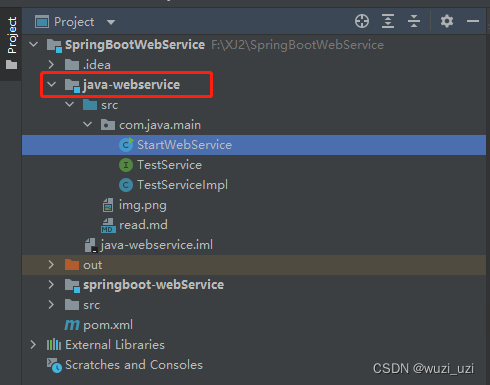Open the Project panel gear settings

(x=447, y=21)
